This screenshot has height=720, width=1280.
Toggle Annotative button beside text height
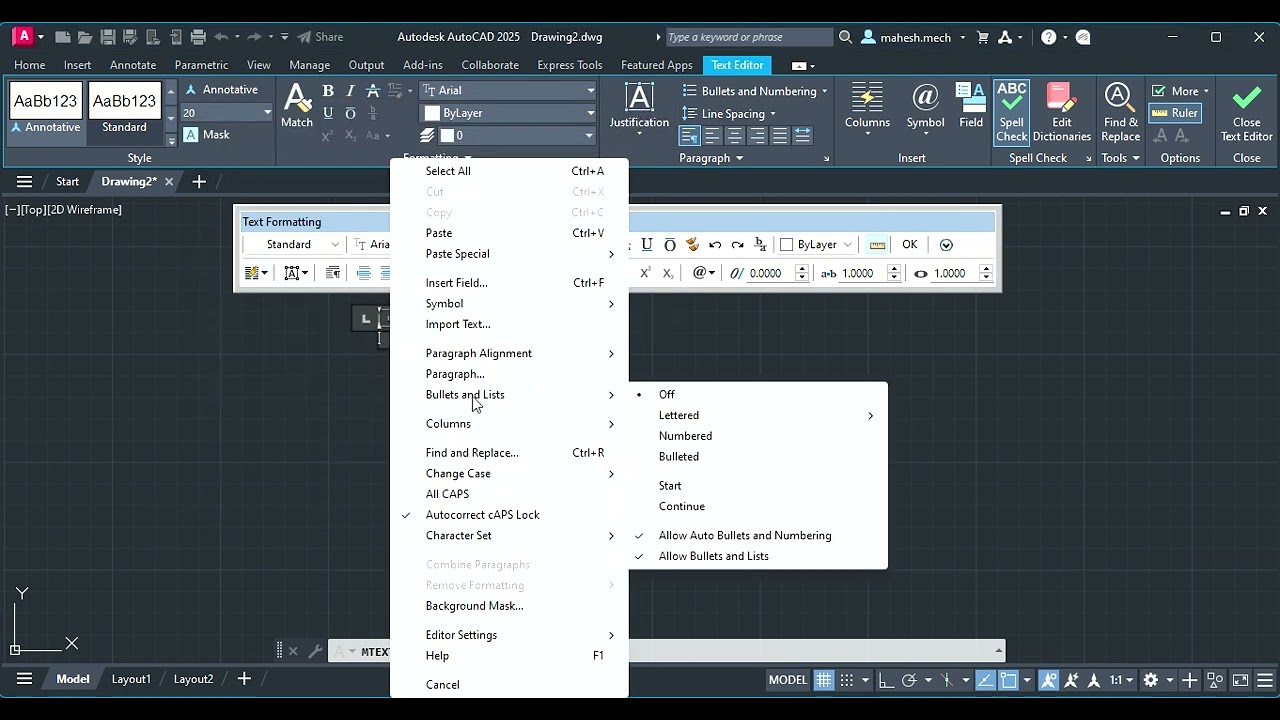221,90
